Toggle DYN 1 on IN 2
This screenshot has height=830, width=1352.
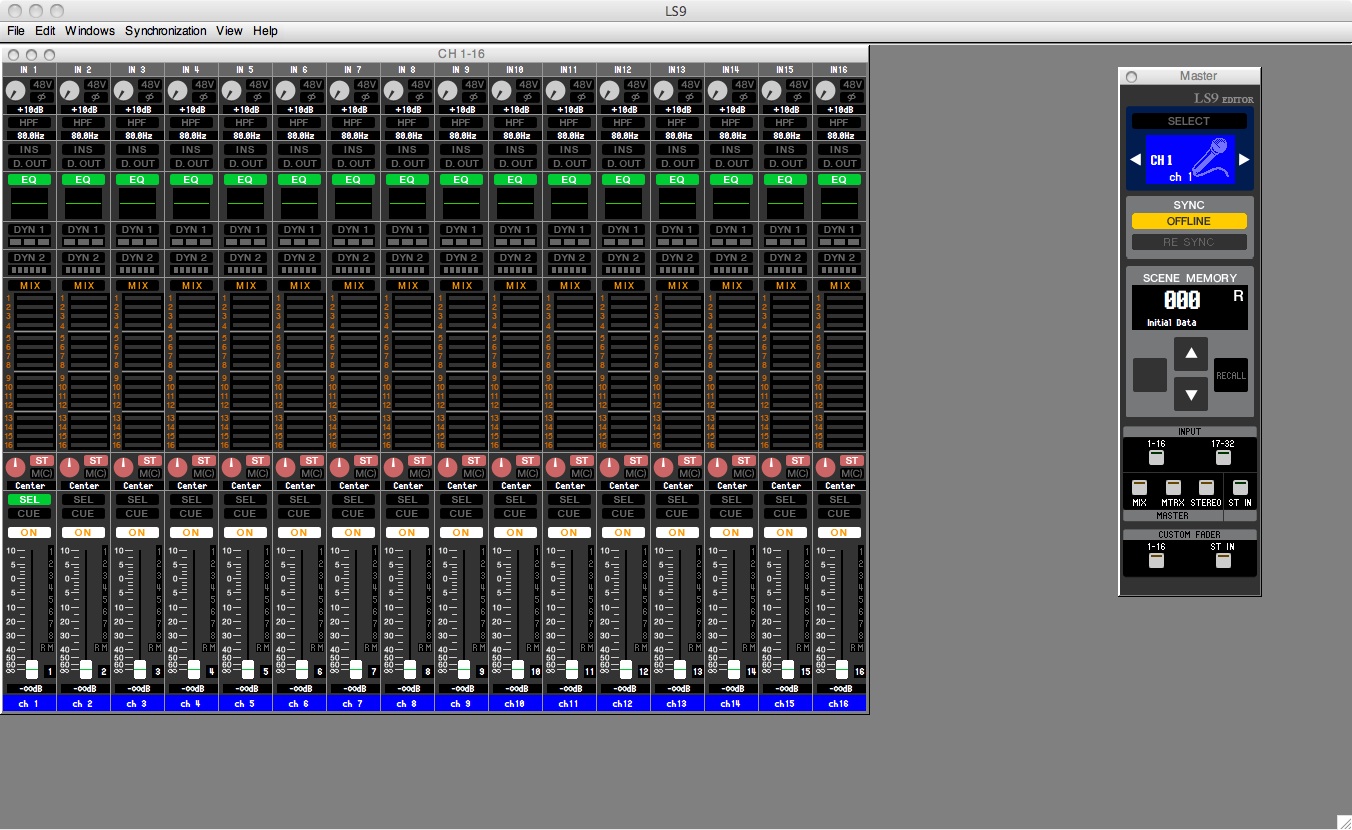click(84, 230)
